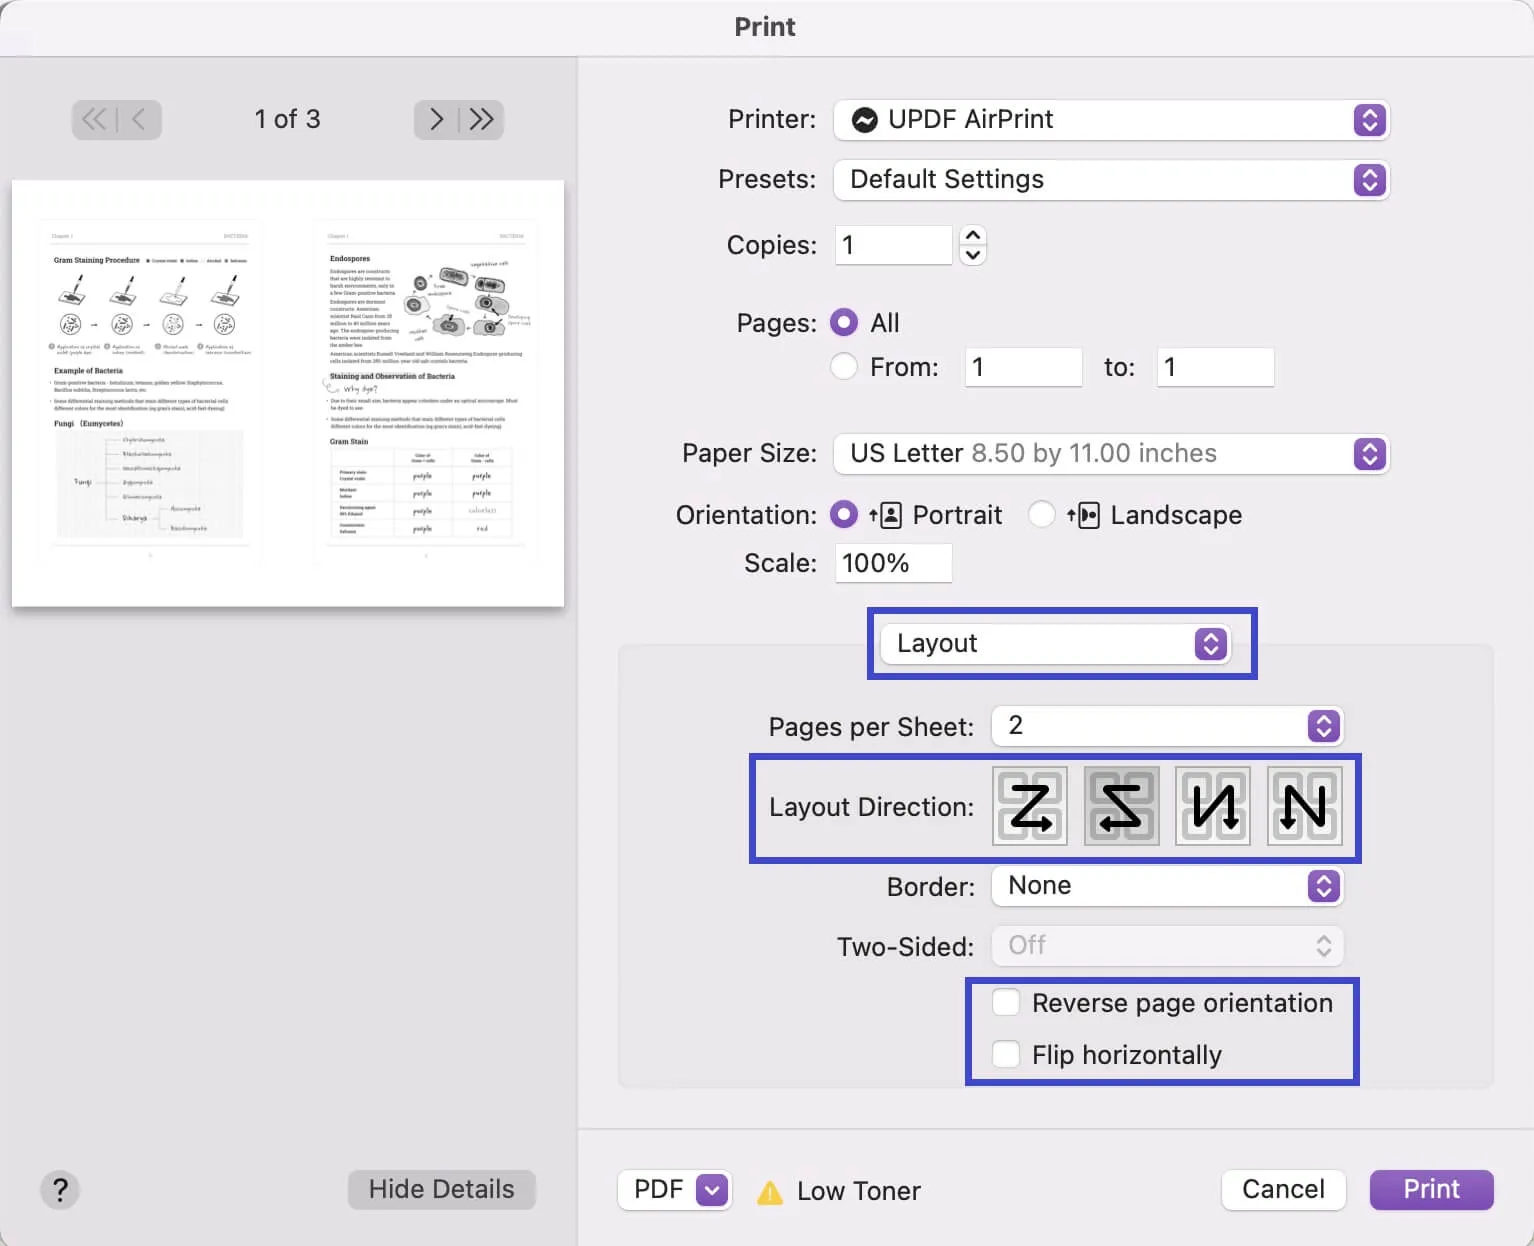Open the Layout options menu
The width and height of the screenshot is (1534, 1246).
(x=1055, y=643)
